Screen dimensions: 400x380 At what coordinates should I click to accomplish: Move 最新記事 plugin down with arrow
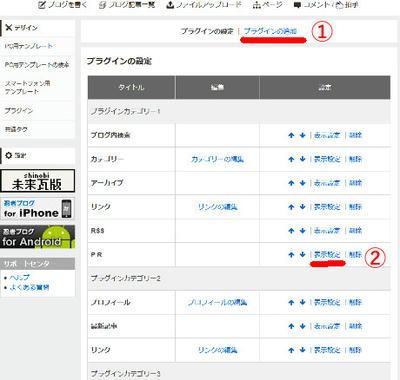pyautogui.click(x=302, y=326)
